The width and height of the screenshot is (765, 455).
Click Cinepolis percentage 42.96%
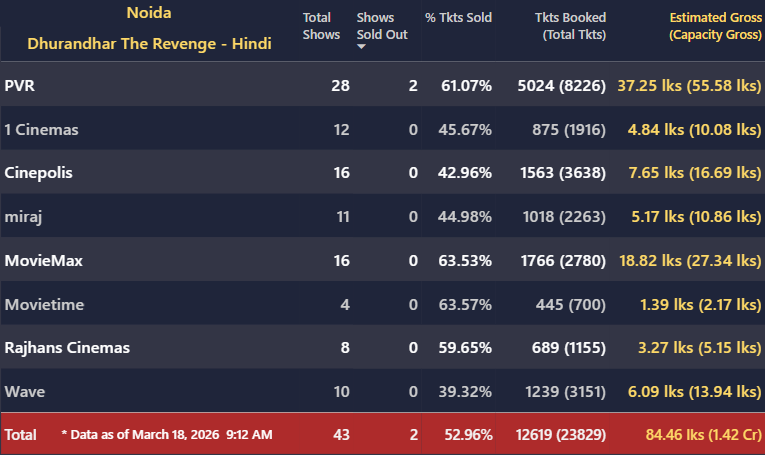[465, 173]
